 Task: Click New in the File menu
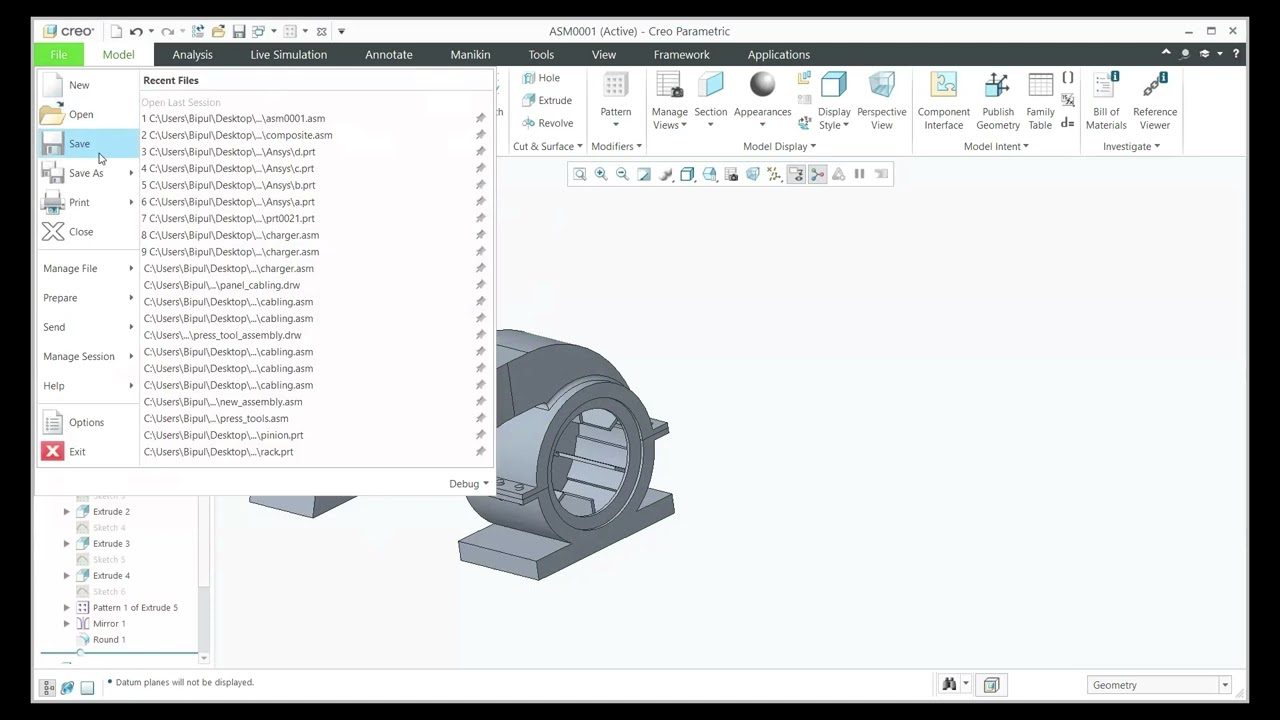88,85
